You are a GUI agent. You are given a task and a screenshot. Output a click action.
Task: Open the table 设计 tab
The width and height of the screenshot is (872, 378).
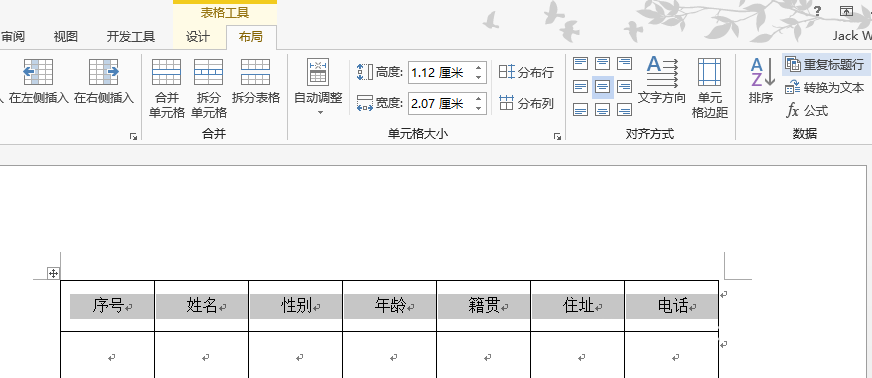pyautogui.click(x=198, y=37)
